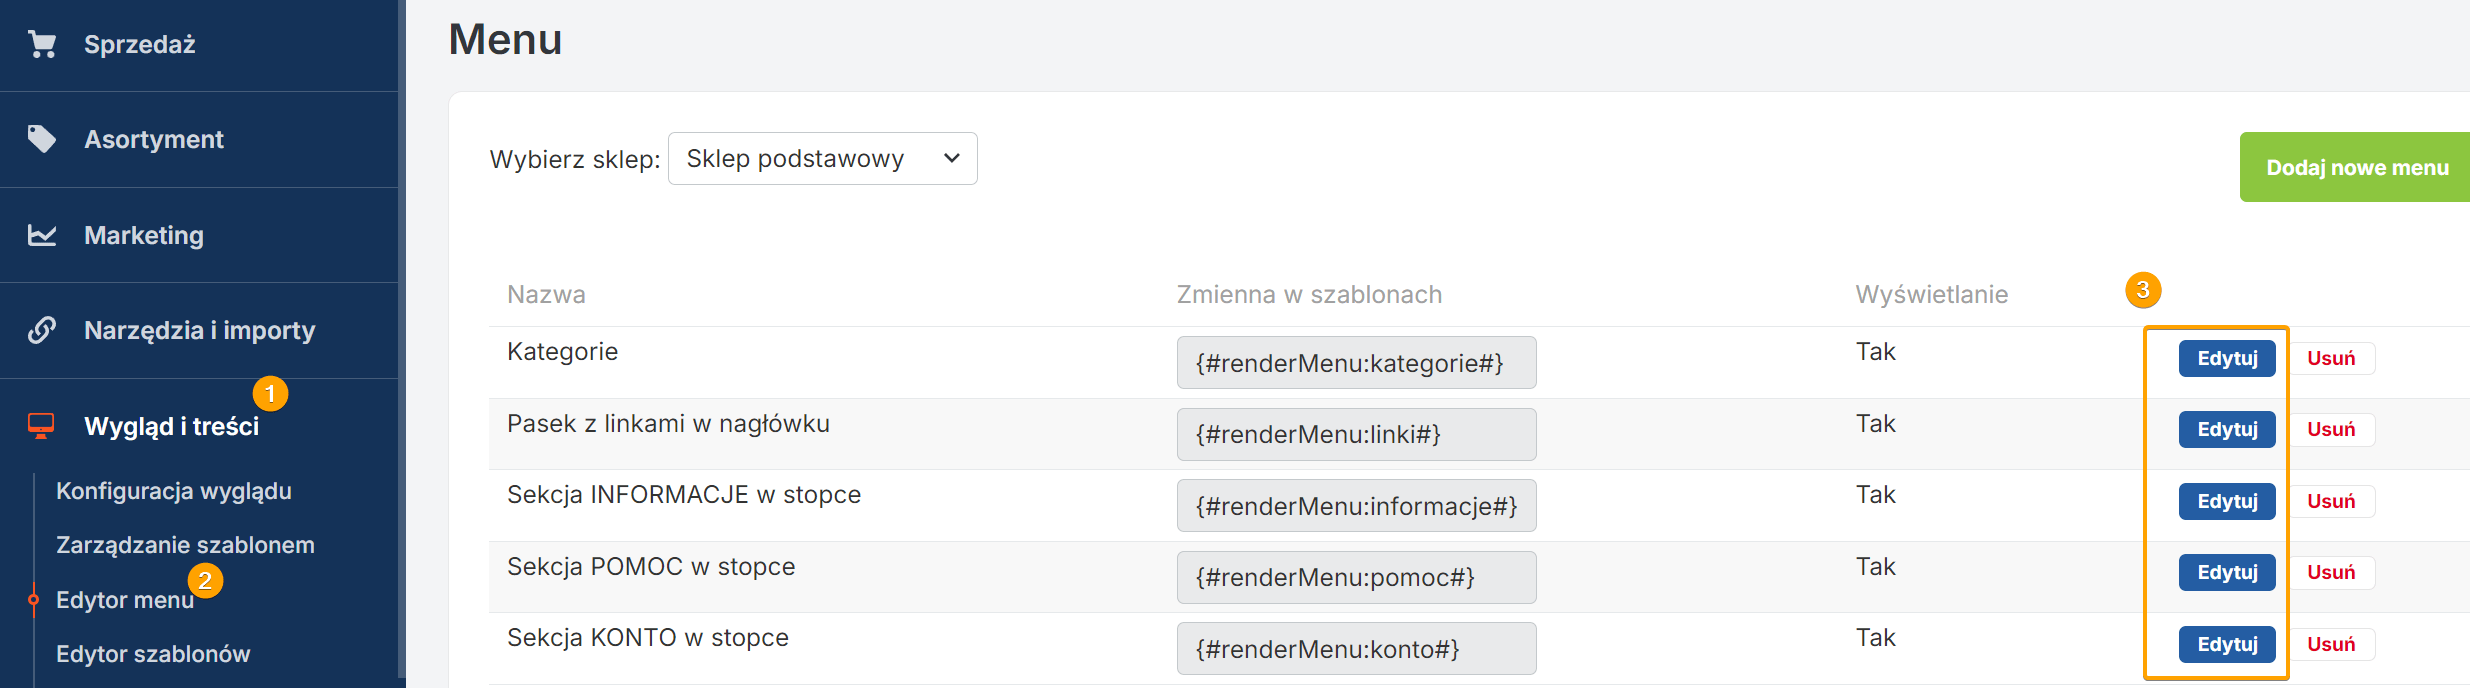Screen dimensions: 2470x688
Task: Delete the Sekcja KONTO w stopce menu
Action: 2331,644
